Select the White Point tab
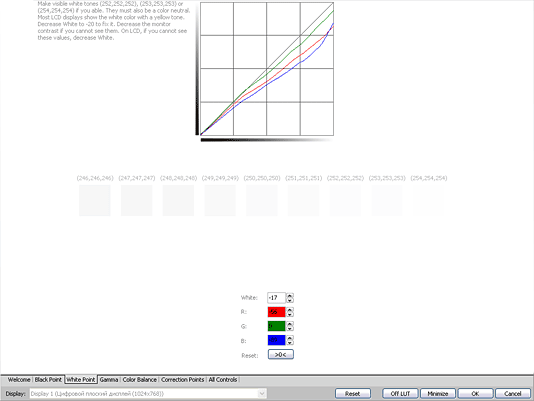This screenshot has width=534, height=401. pyautogui.click(x=81, y=380)
